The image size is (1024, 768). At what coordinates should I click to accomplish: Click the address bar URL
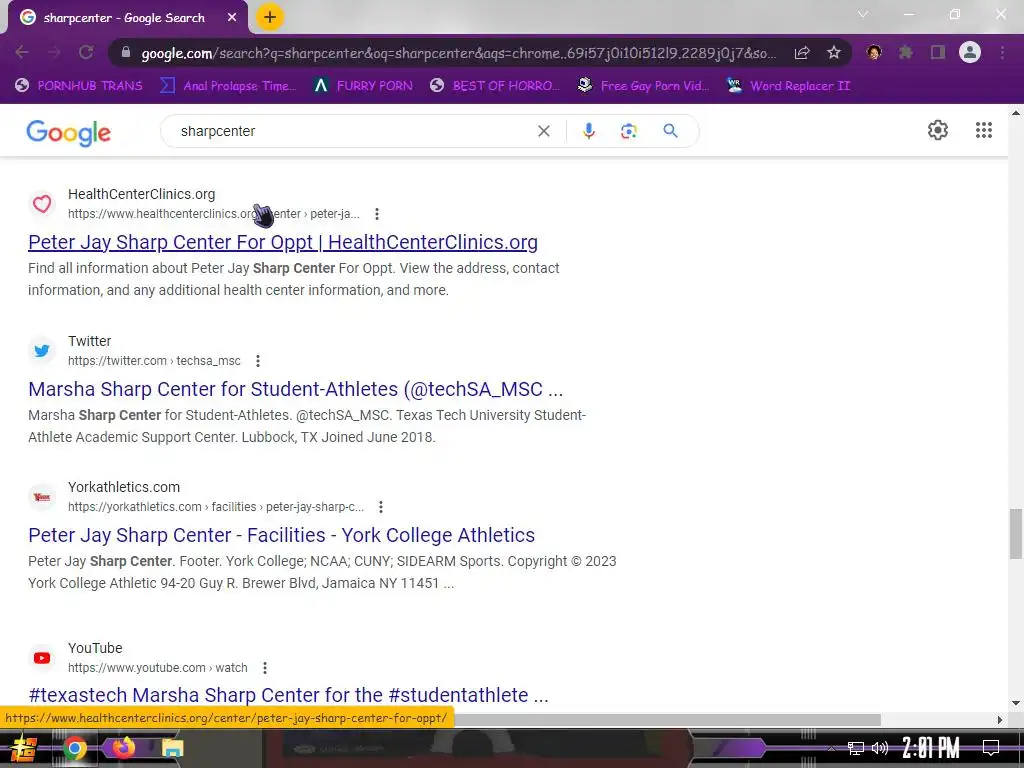point(458,53)
